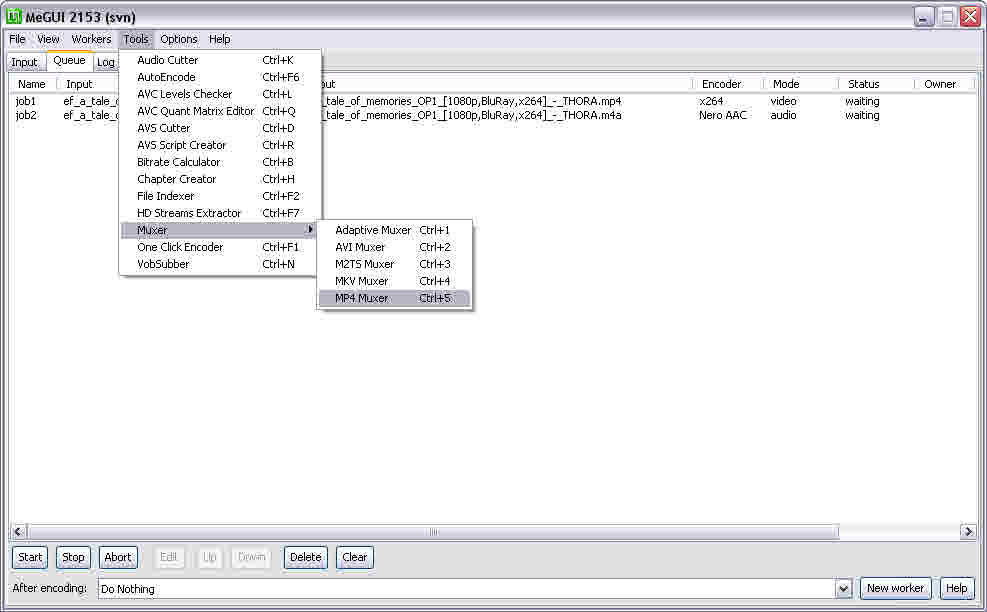The height and width of the screenshot is (612, 987).
Task: Click the Help button at bottom right
Action: click(956, 588)
